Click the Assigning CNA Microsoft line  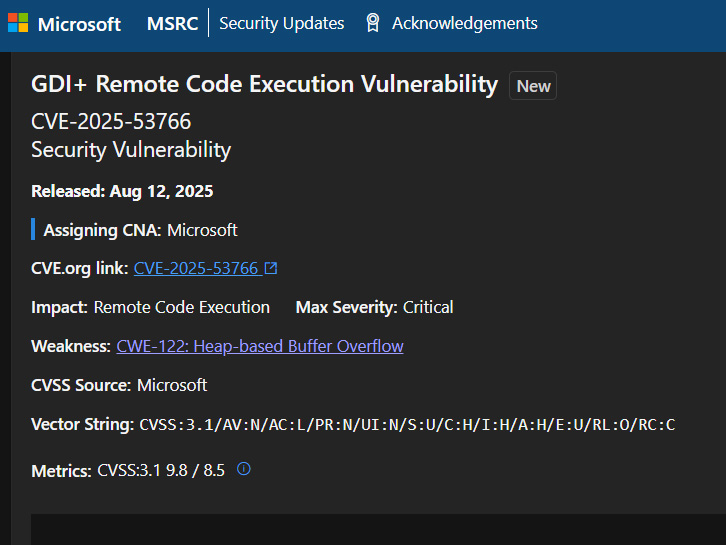[140, 230]
